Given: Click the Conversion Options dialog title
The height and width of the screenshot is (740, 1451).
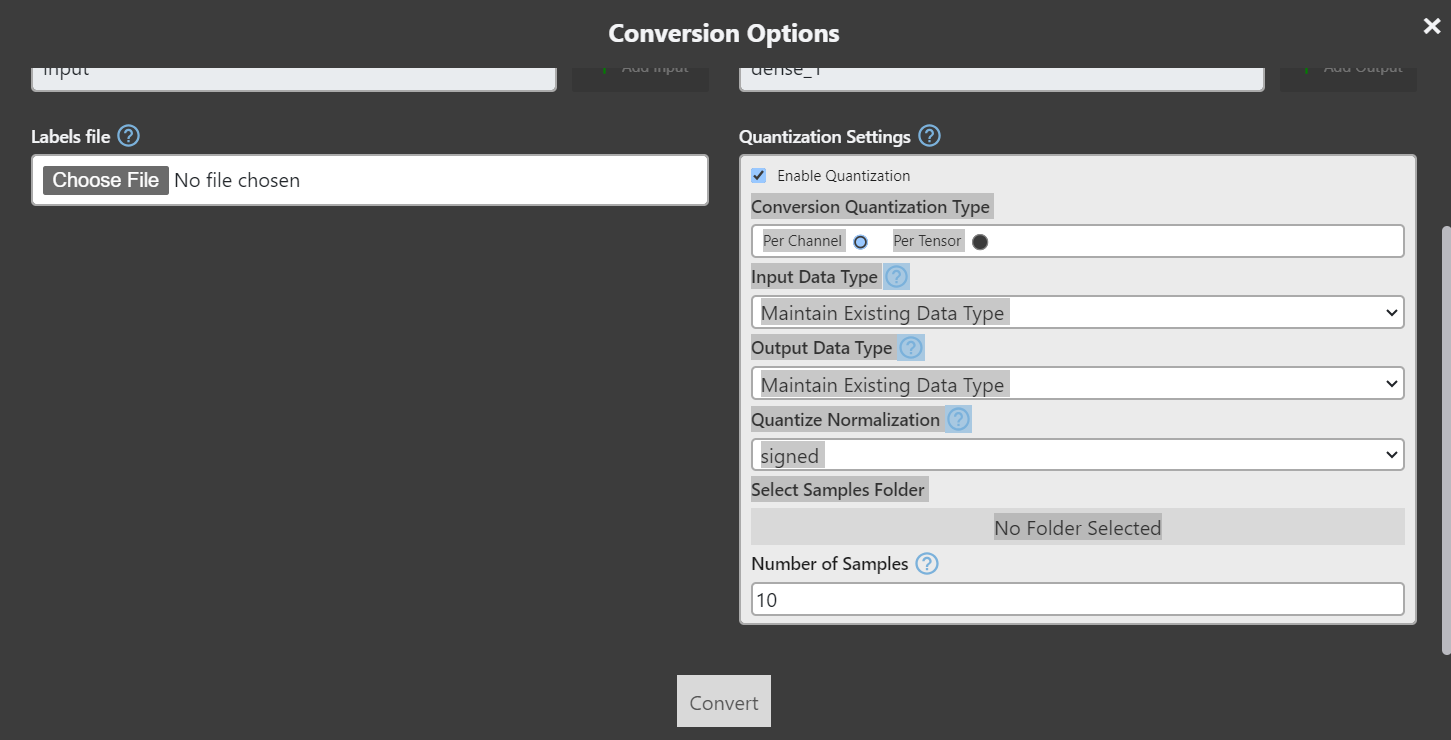Looking at the screenshot, I should (724, 32).
